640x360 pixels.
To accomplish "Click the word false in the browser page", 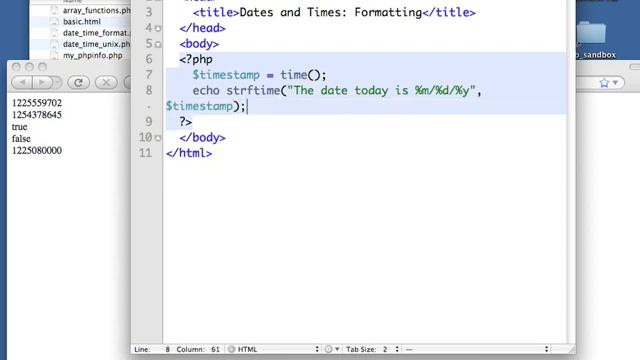I will [x=21, y=139].
